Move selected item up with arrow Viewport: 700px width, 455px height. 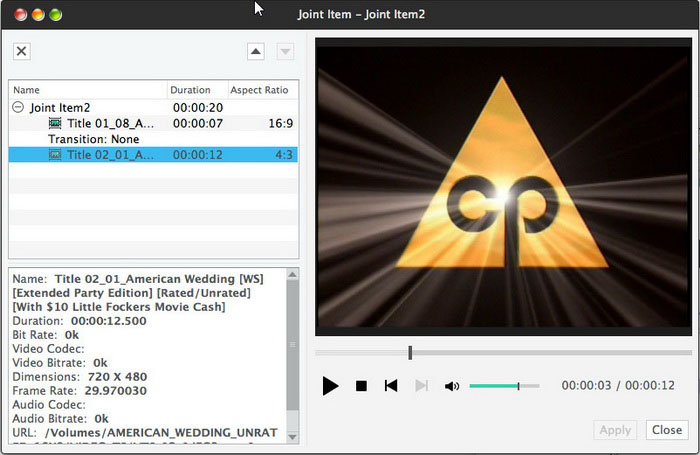point(255,52)
